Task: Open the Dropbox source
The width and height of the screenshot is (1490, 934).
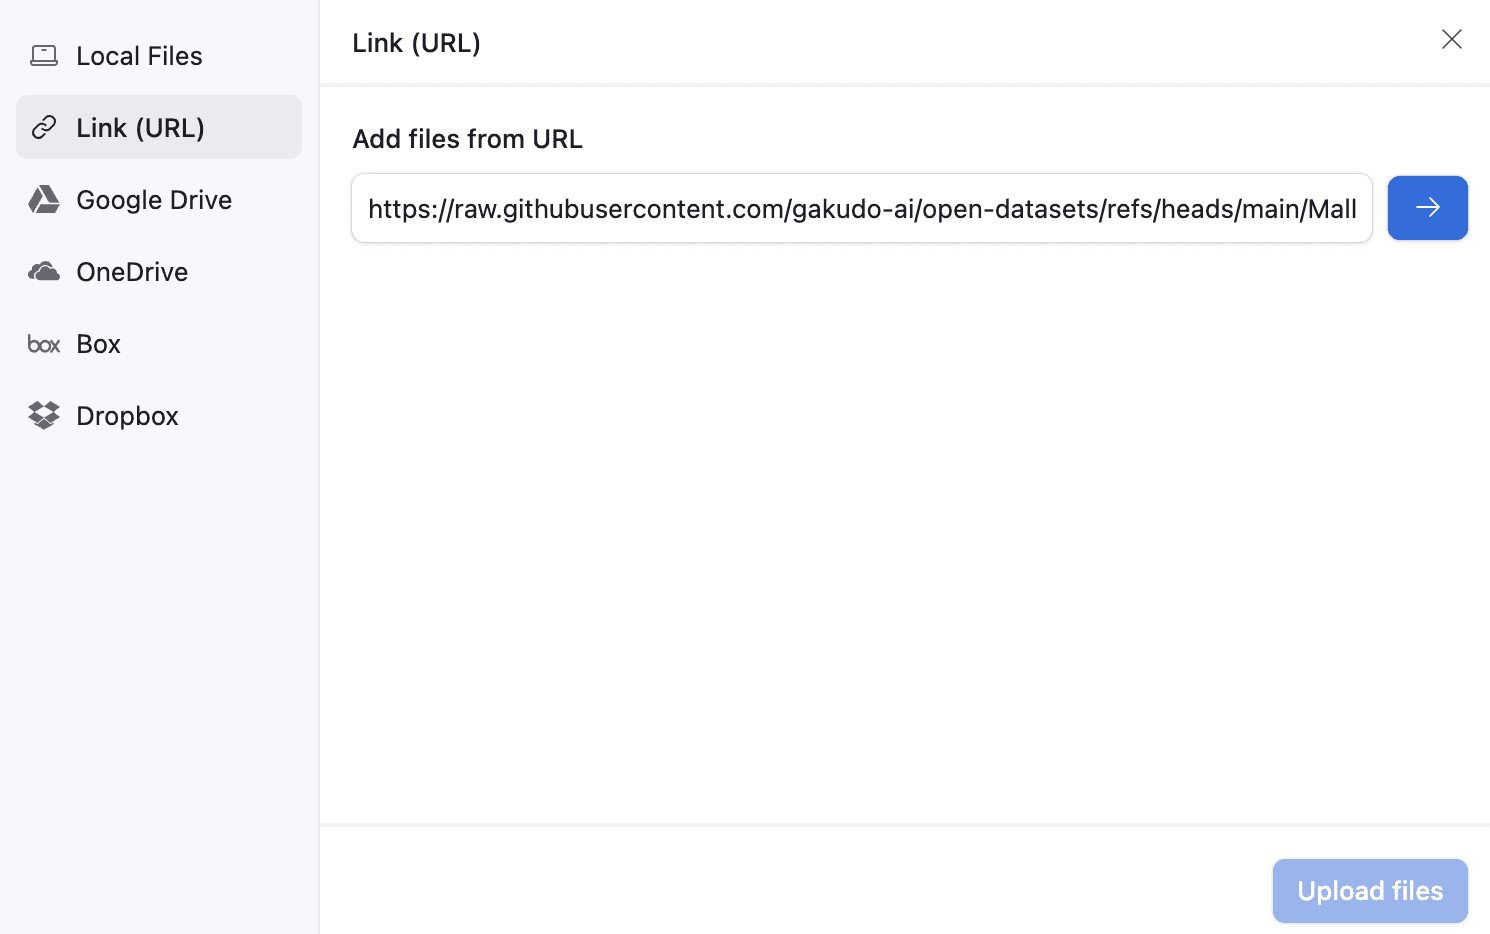Action: pos(158,416)
